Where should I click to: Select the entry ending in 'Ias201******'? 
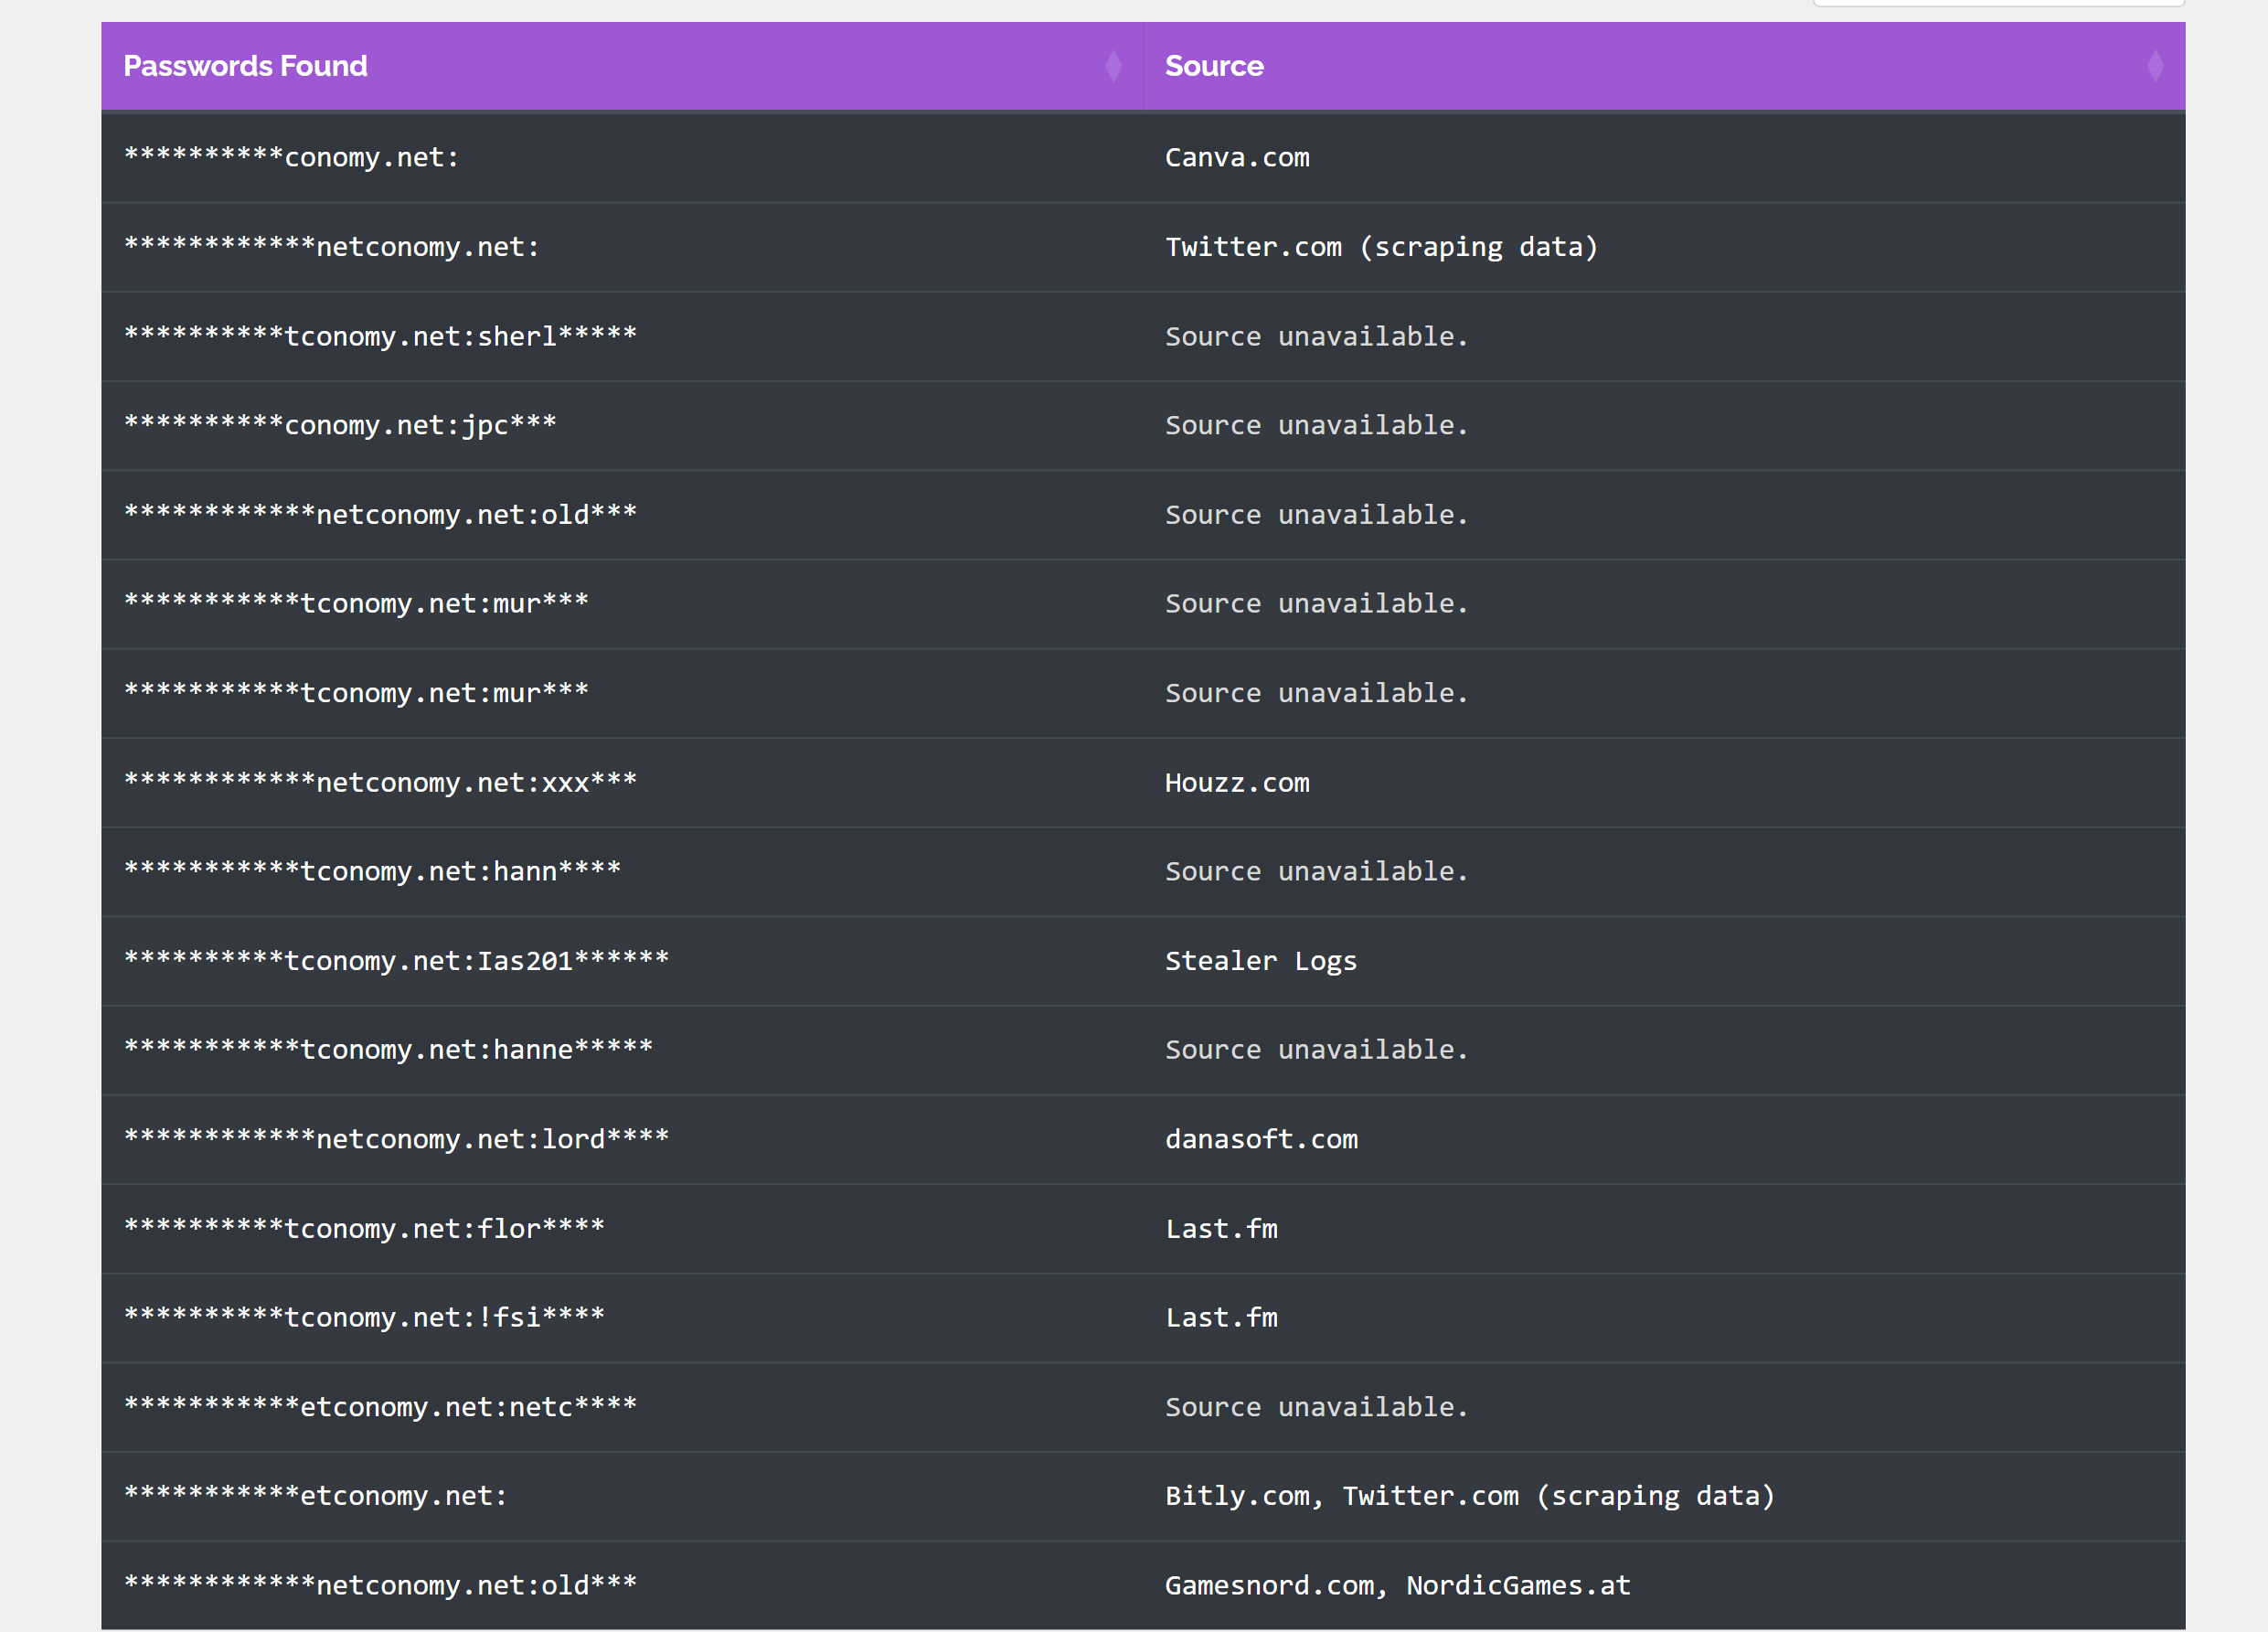tap(396, 961)
